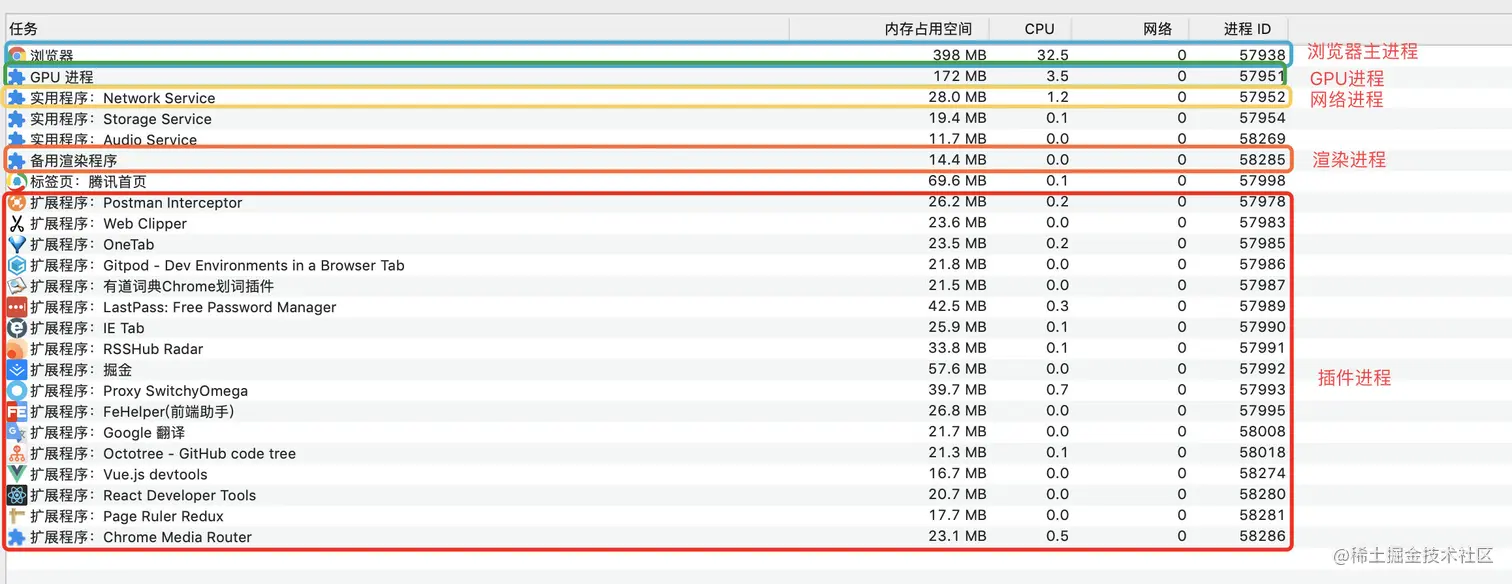Click process ID 57938
Viewport: 1512px width, 584px height.
click(1262, 56)
